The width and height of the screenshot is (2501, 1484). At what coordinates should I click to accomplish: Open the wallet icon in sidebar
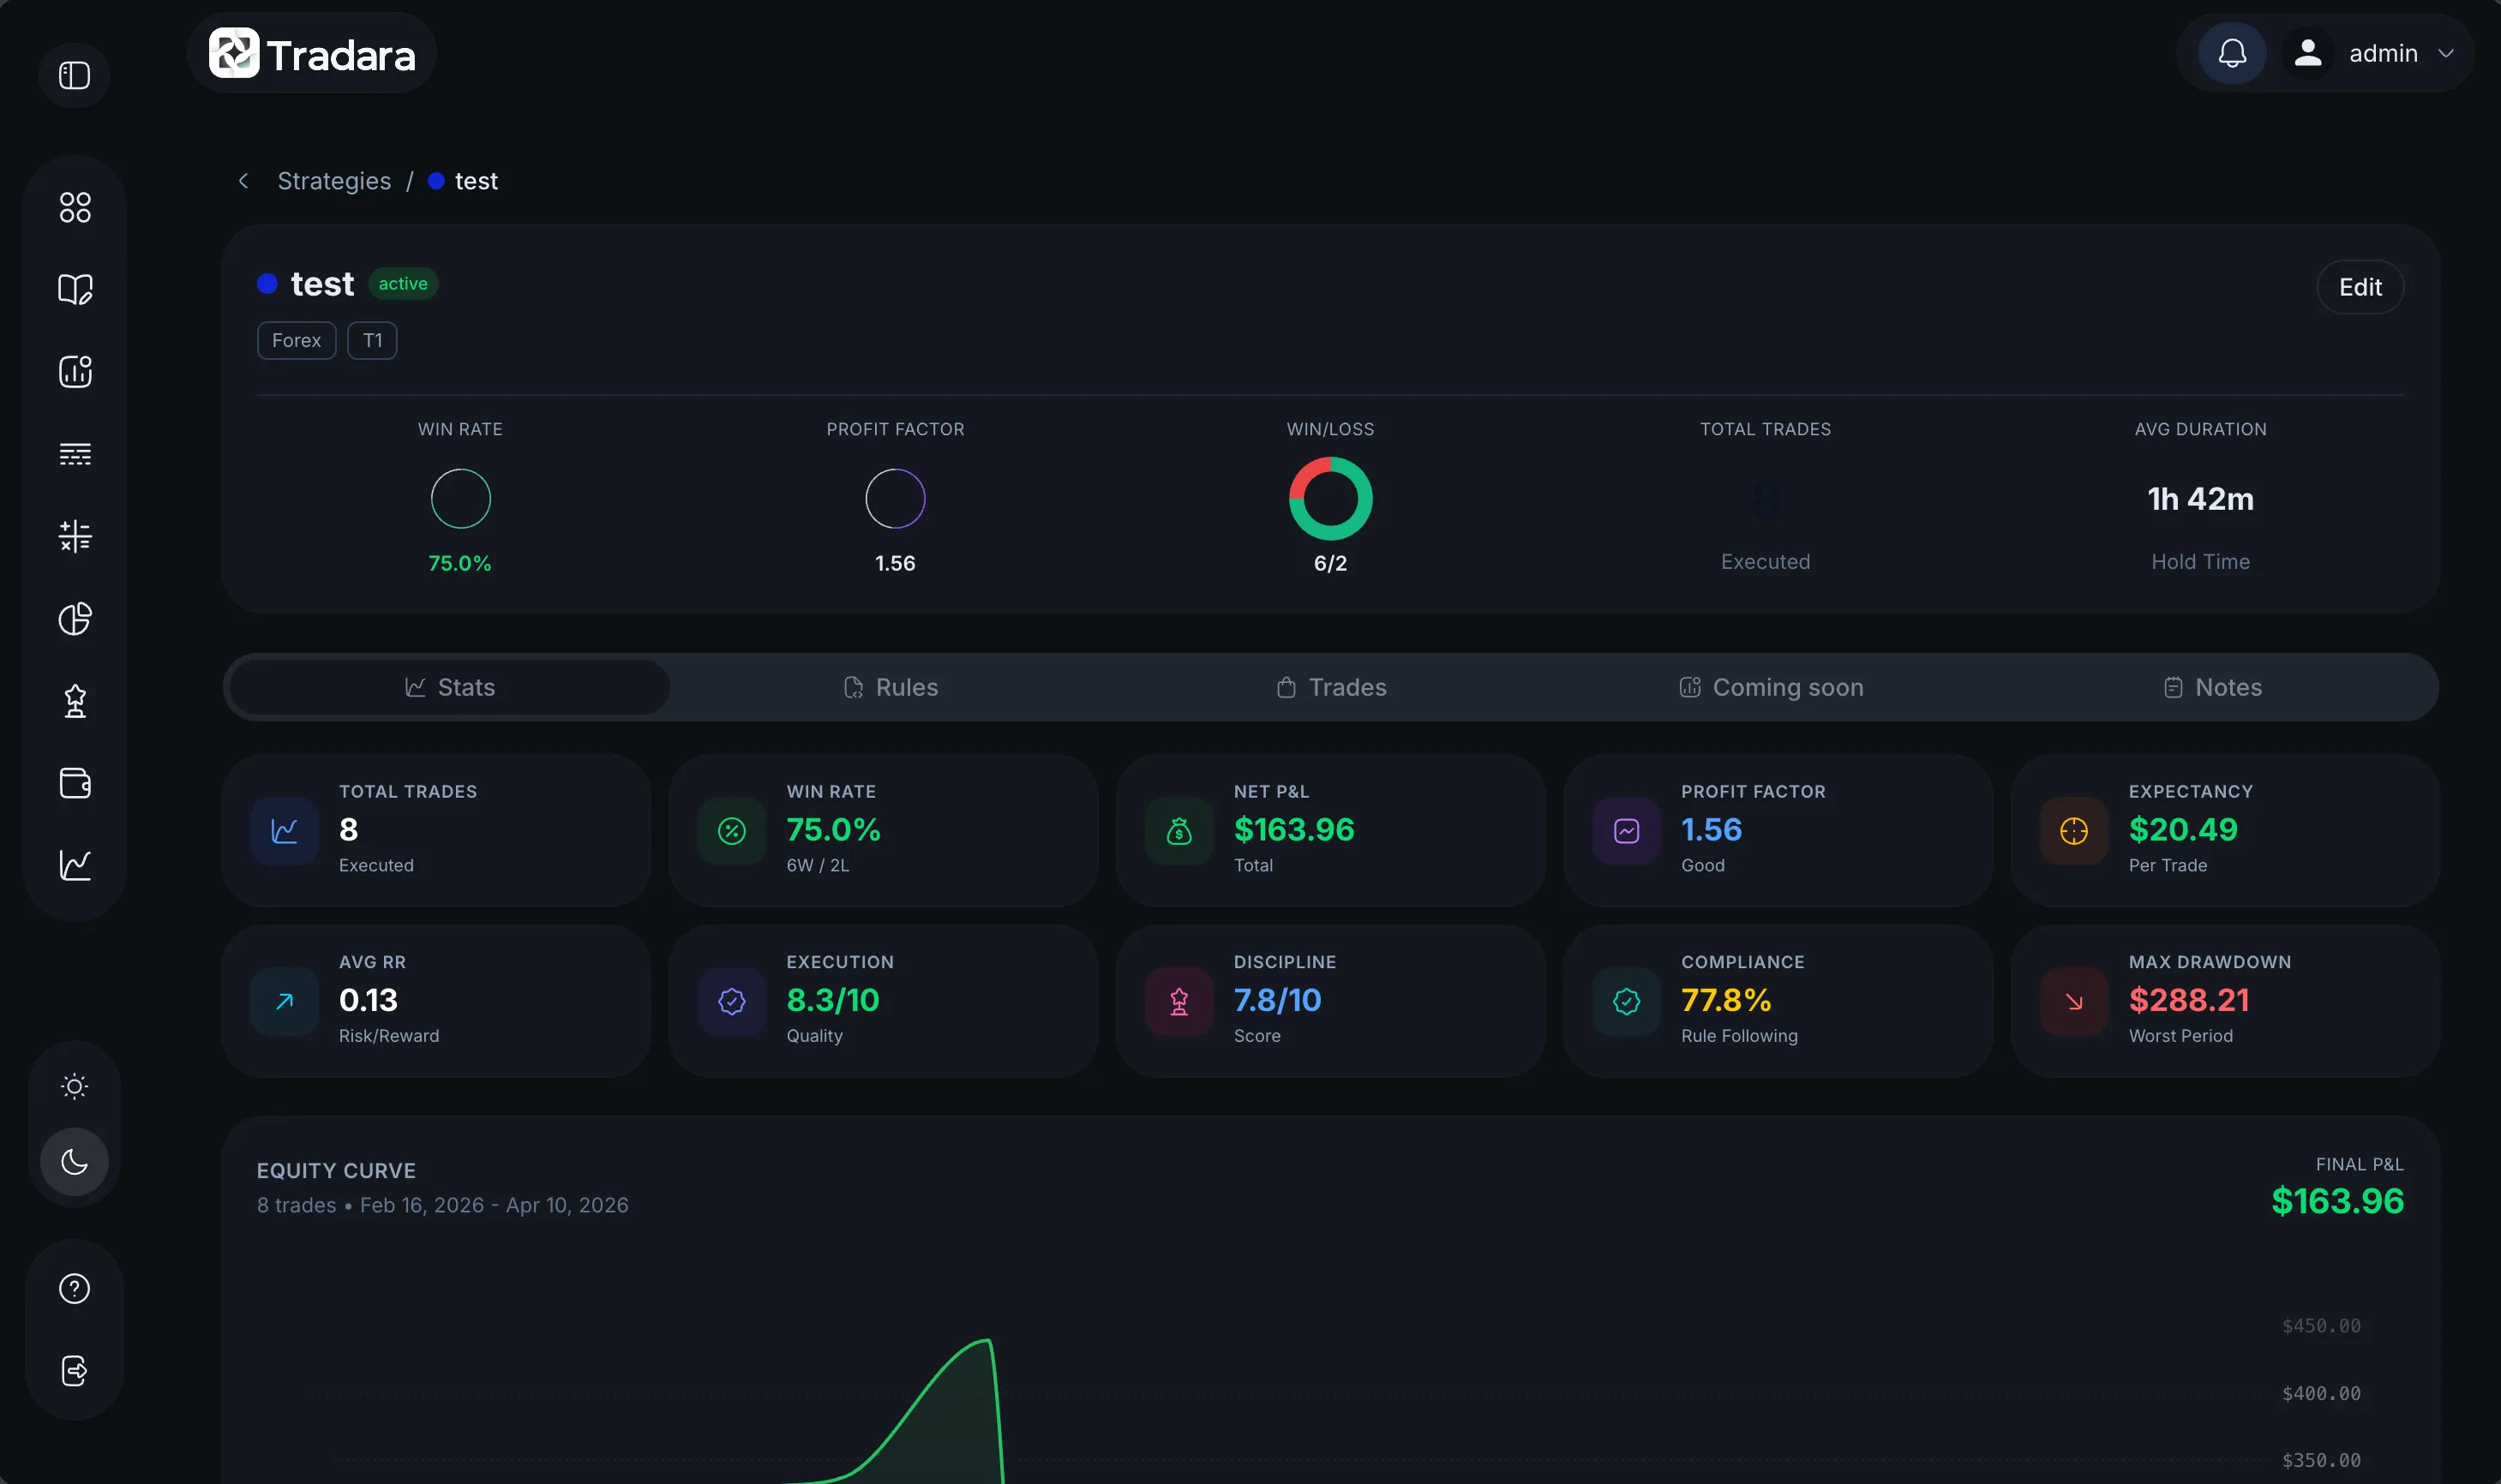(75, 783)
